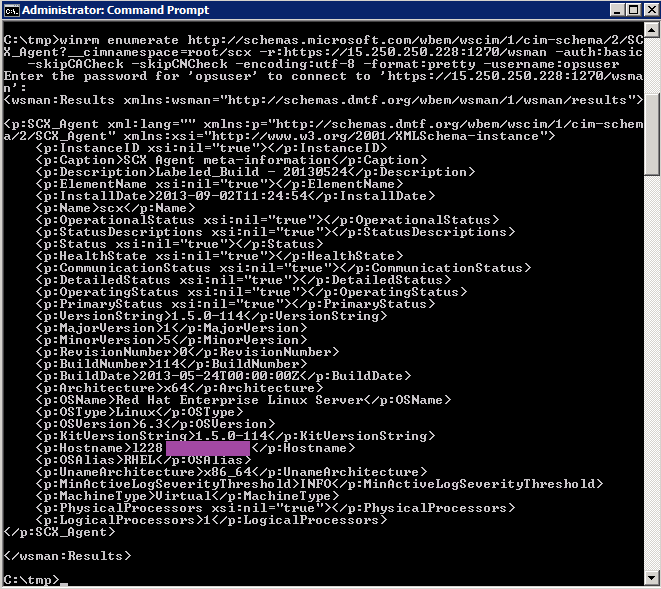Viewport: 661px width, 589px height.
Task: Click the Description line 'Labeled_Build - 20130524'
Action: click(255, 172)
